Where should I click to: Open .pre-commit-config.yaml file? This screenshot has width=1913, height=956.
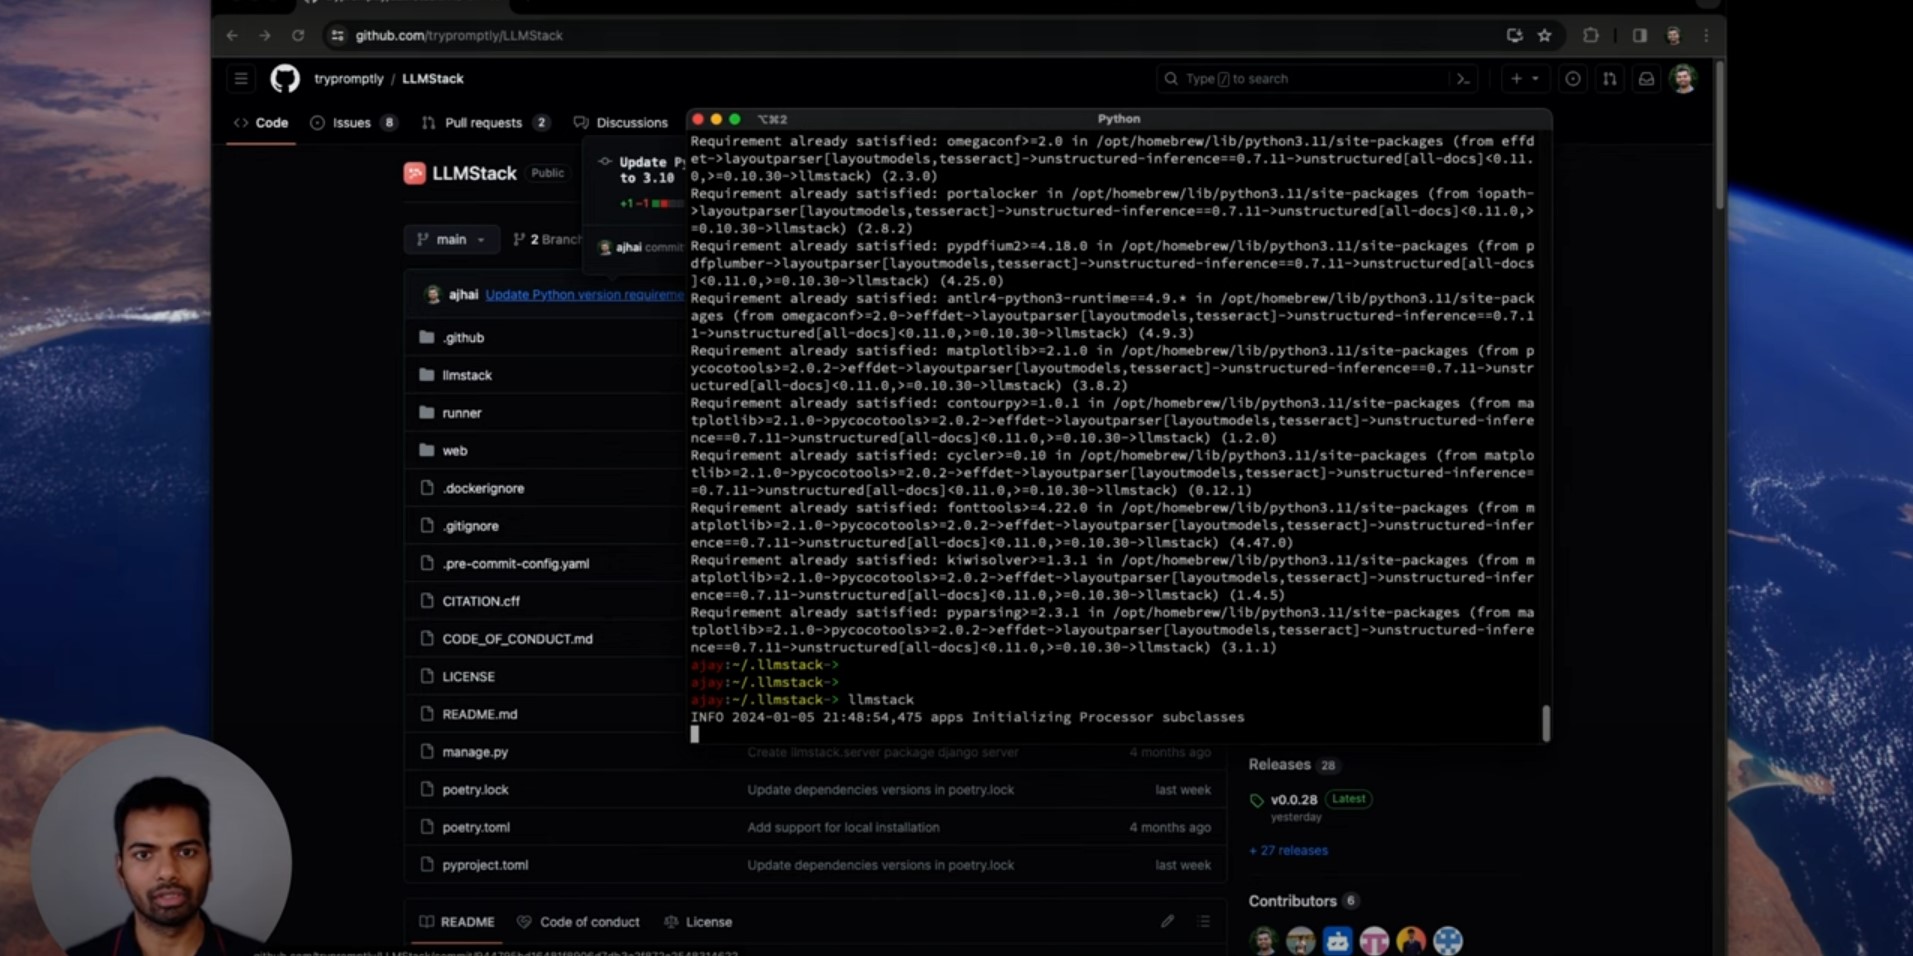click(516, 564)
